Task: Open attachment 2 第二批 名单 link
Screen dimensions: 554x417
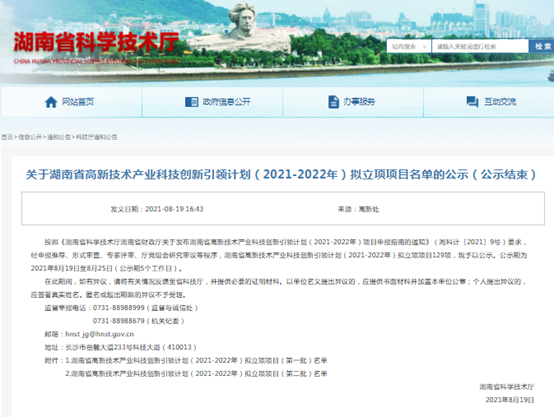Action: pos(196,374)
